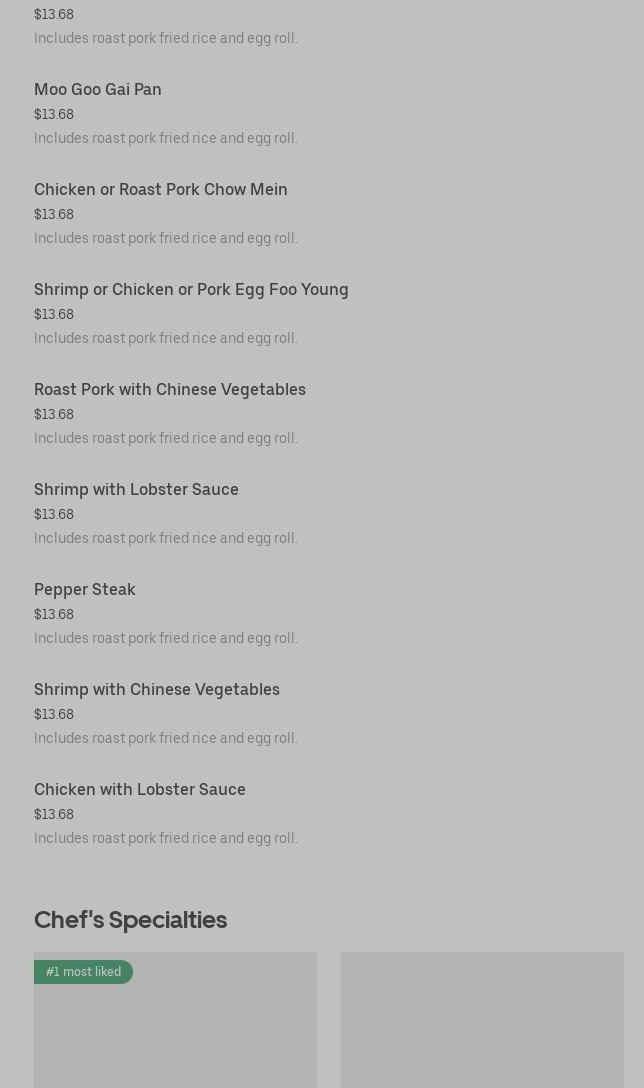Open the right Chef's Specialties card image
Image resolution: width=644 pixels, height=1088 pixels.
click(482, 1020)
